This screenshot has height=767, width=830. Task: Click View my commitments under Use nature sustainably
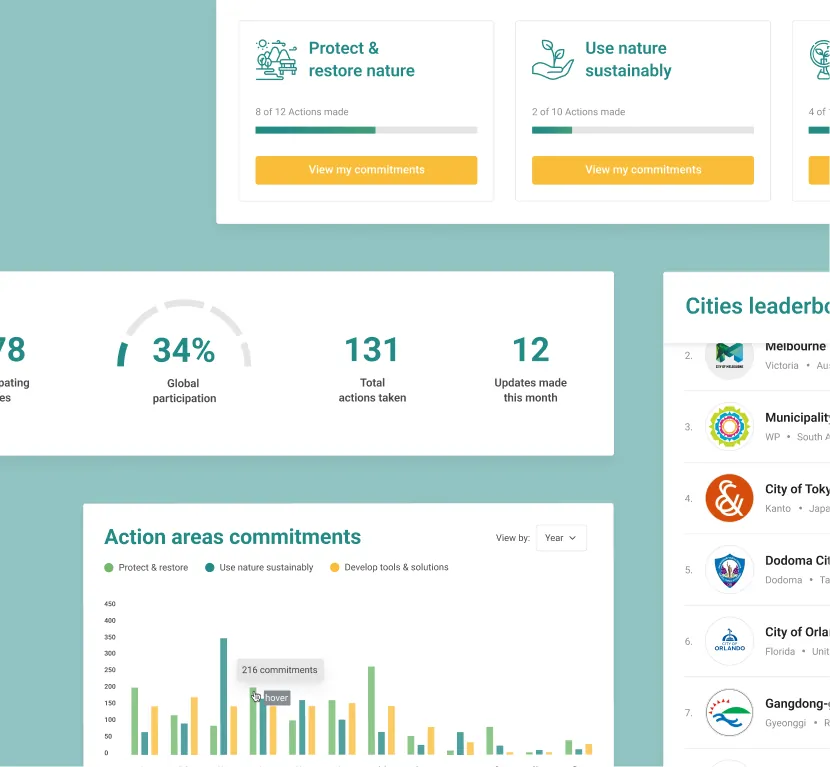(x=643, y=170)
